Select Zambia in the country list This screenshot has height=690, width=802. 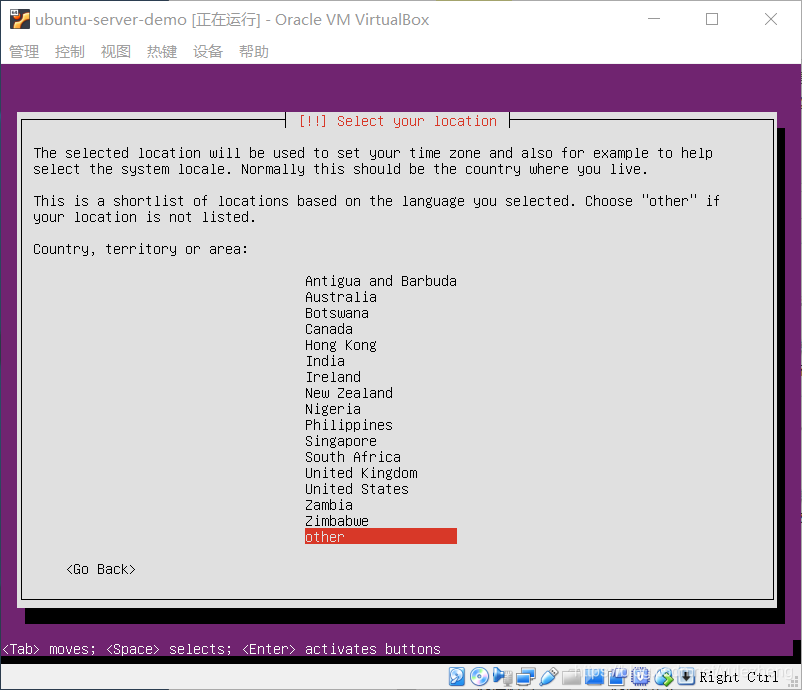[381, 505]
